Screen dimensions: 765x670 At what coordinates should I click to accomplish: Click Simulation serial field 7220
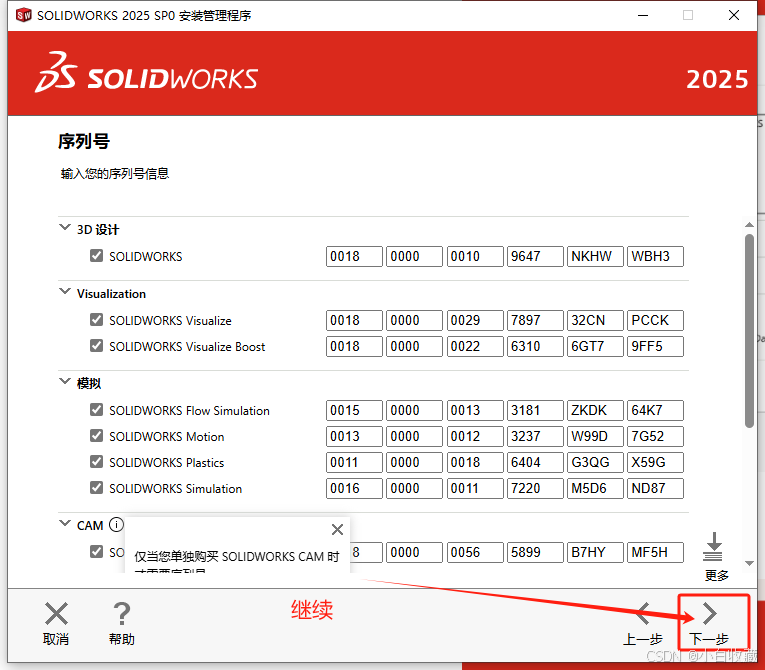[x=535, y=488]
